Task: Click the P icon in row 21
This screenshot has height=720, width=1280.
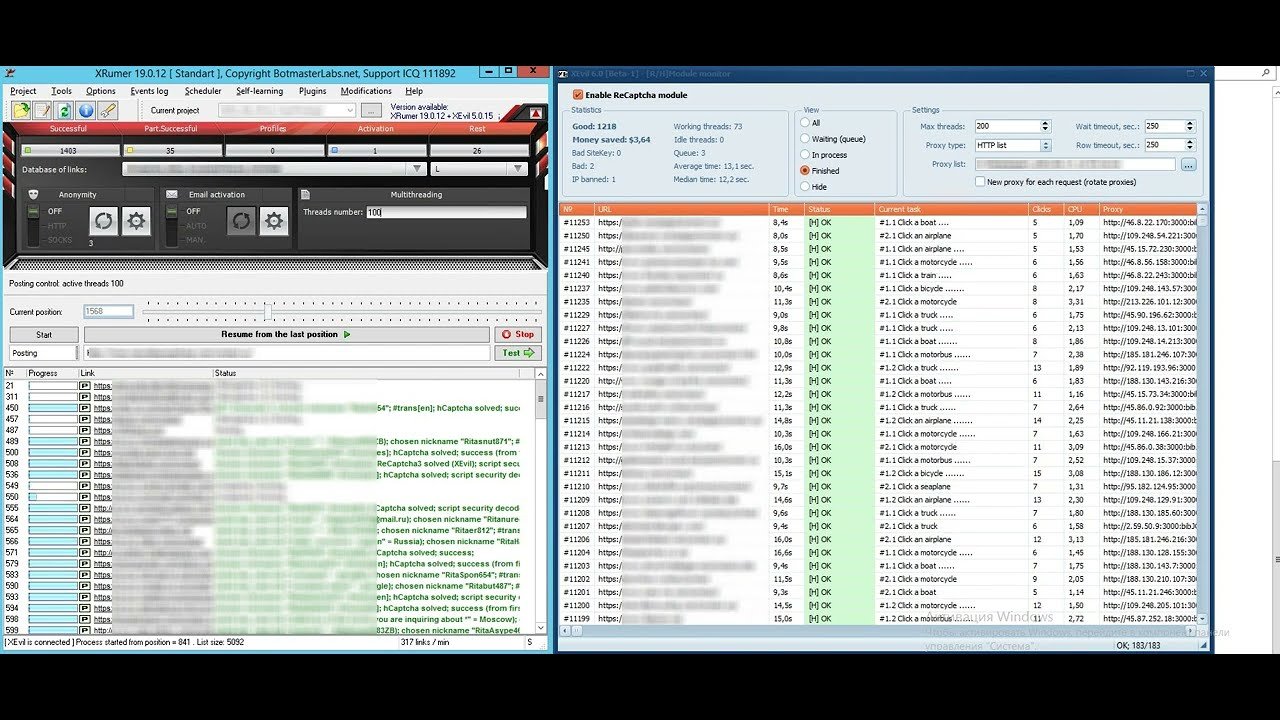Action: pos(85,385)
